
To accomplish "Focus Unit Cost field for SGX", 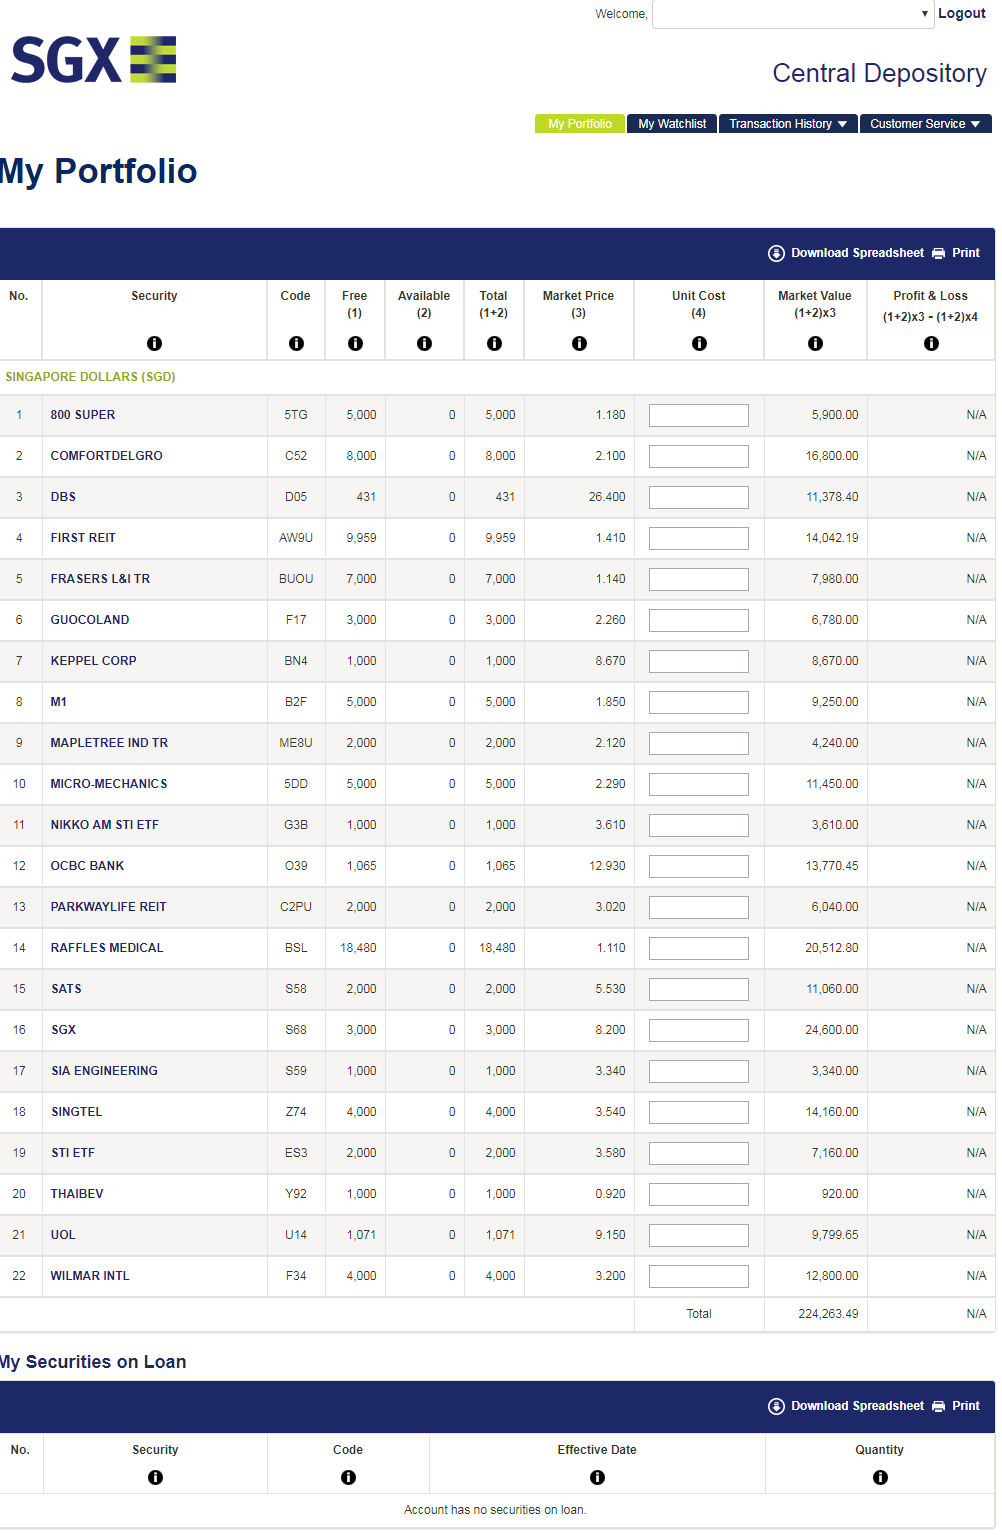I will click(699, 1030).
